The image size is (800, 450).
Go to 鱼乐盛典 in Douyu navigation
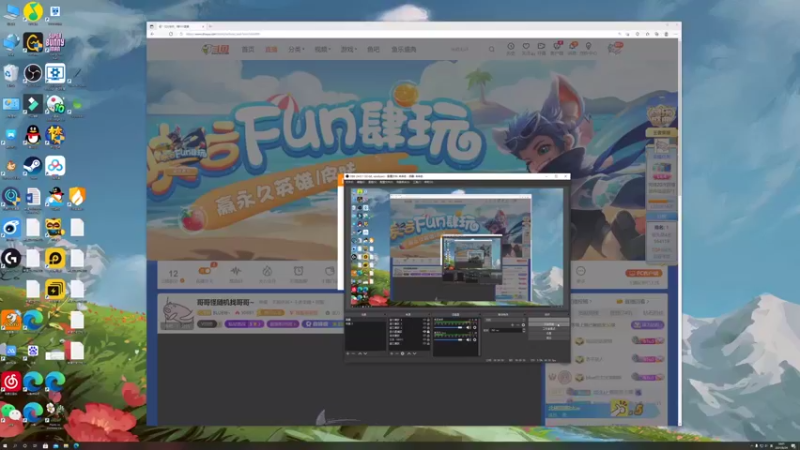click(404, 49)
